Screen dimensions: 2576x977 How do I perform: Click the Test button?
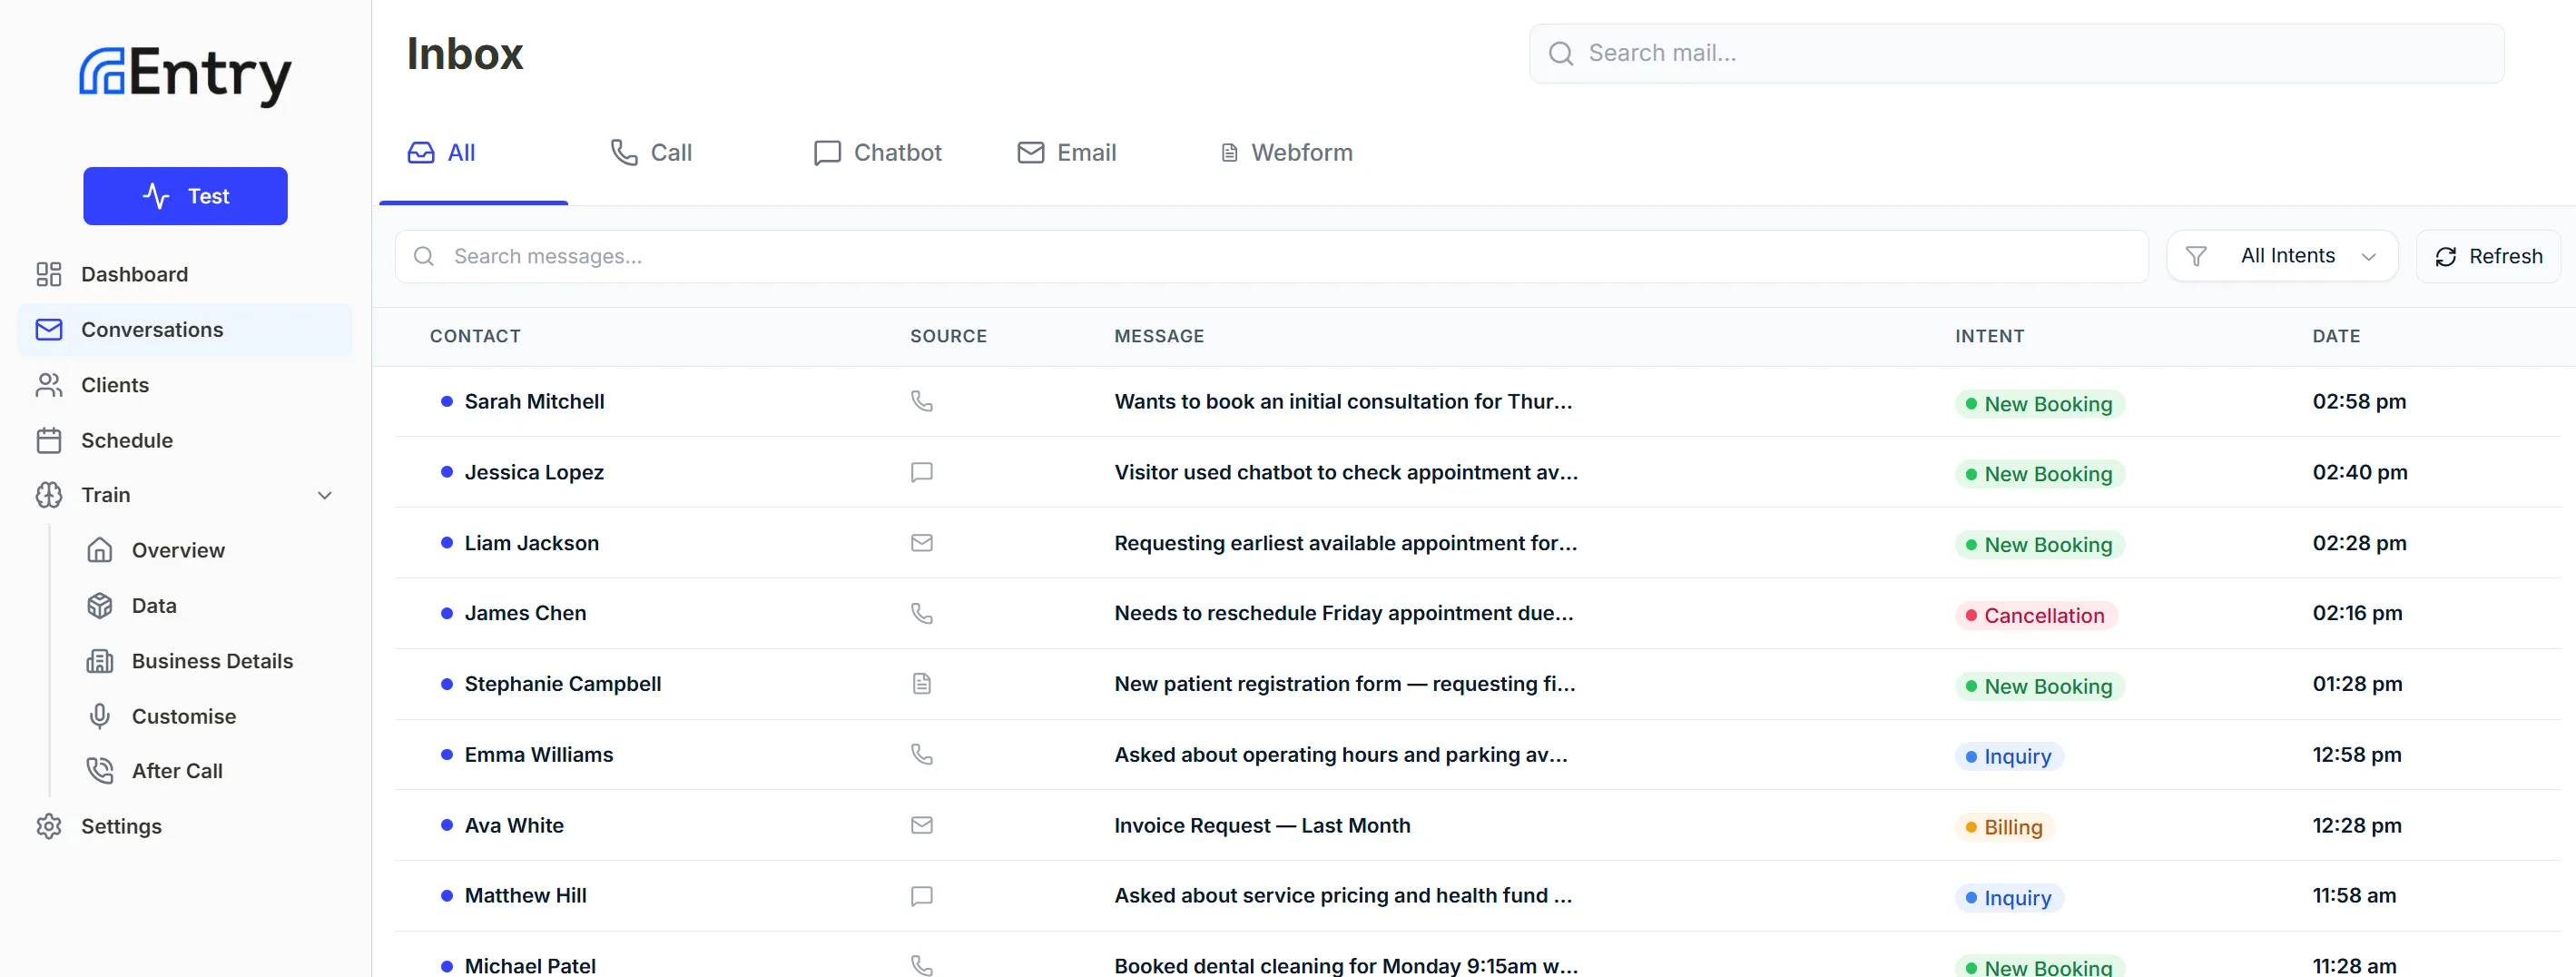[x=185, y=196]
